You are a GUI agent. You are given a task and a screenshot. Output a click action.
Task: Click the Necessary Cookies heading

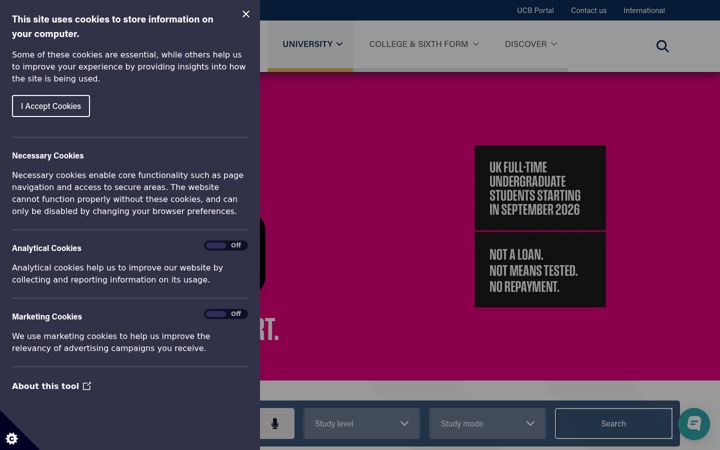click(x=48, y=156)
